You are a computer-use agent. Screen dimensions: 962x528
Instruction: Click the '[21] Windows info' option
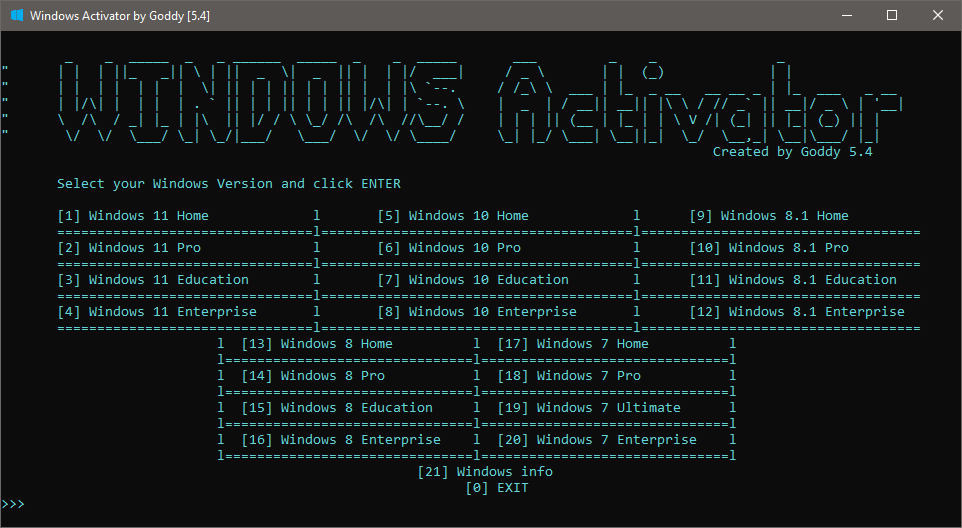485,472
